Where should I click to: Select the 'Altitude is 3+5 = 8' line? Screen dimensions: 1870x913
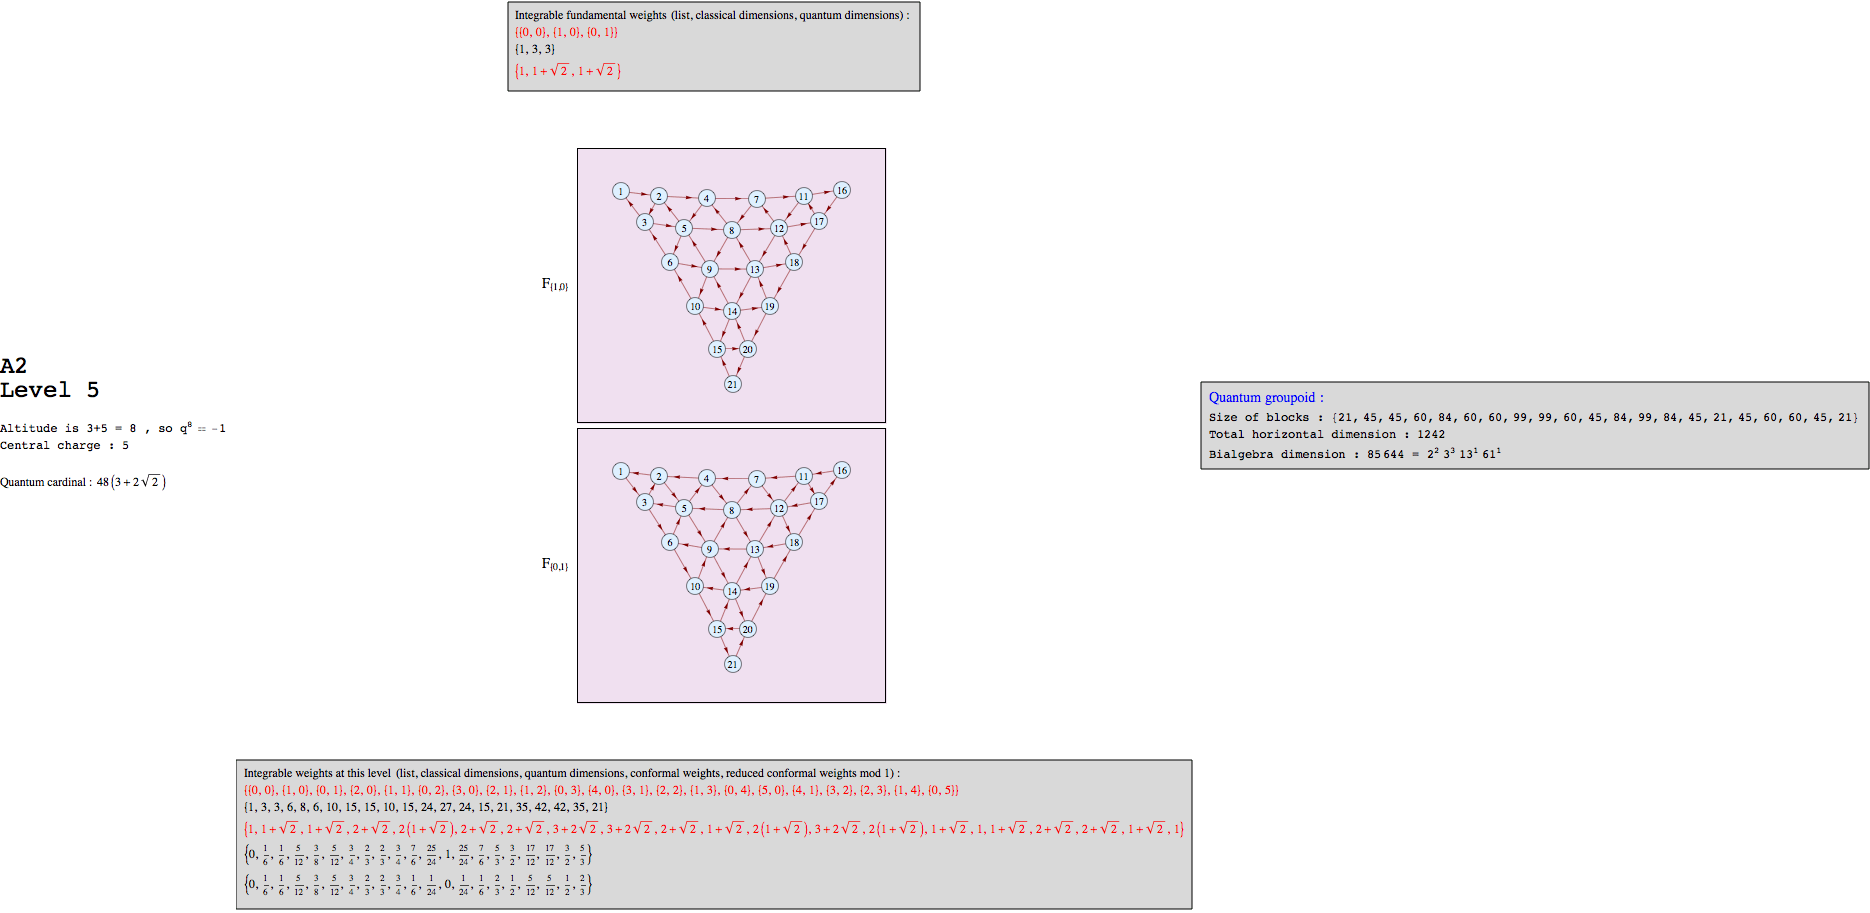113,428
